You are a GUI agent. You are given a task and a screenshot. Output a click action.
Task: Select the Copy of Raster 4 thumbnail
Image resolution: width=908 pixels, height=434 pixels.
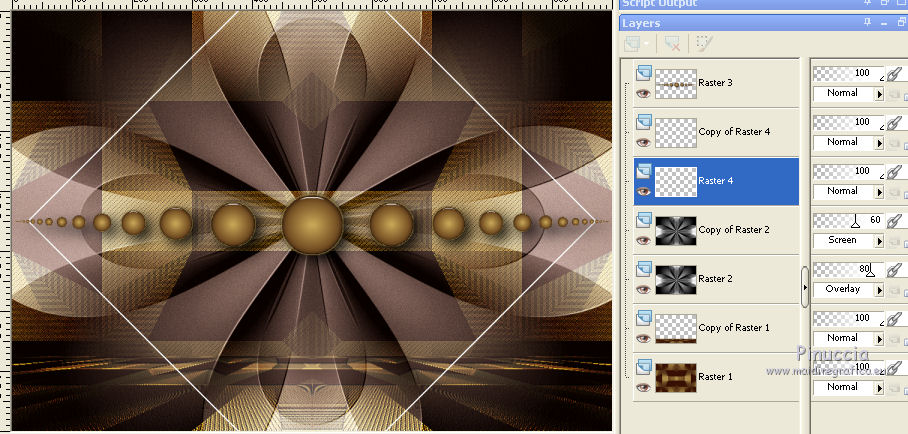(676, 133)
